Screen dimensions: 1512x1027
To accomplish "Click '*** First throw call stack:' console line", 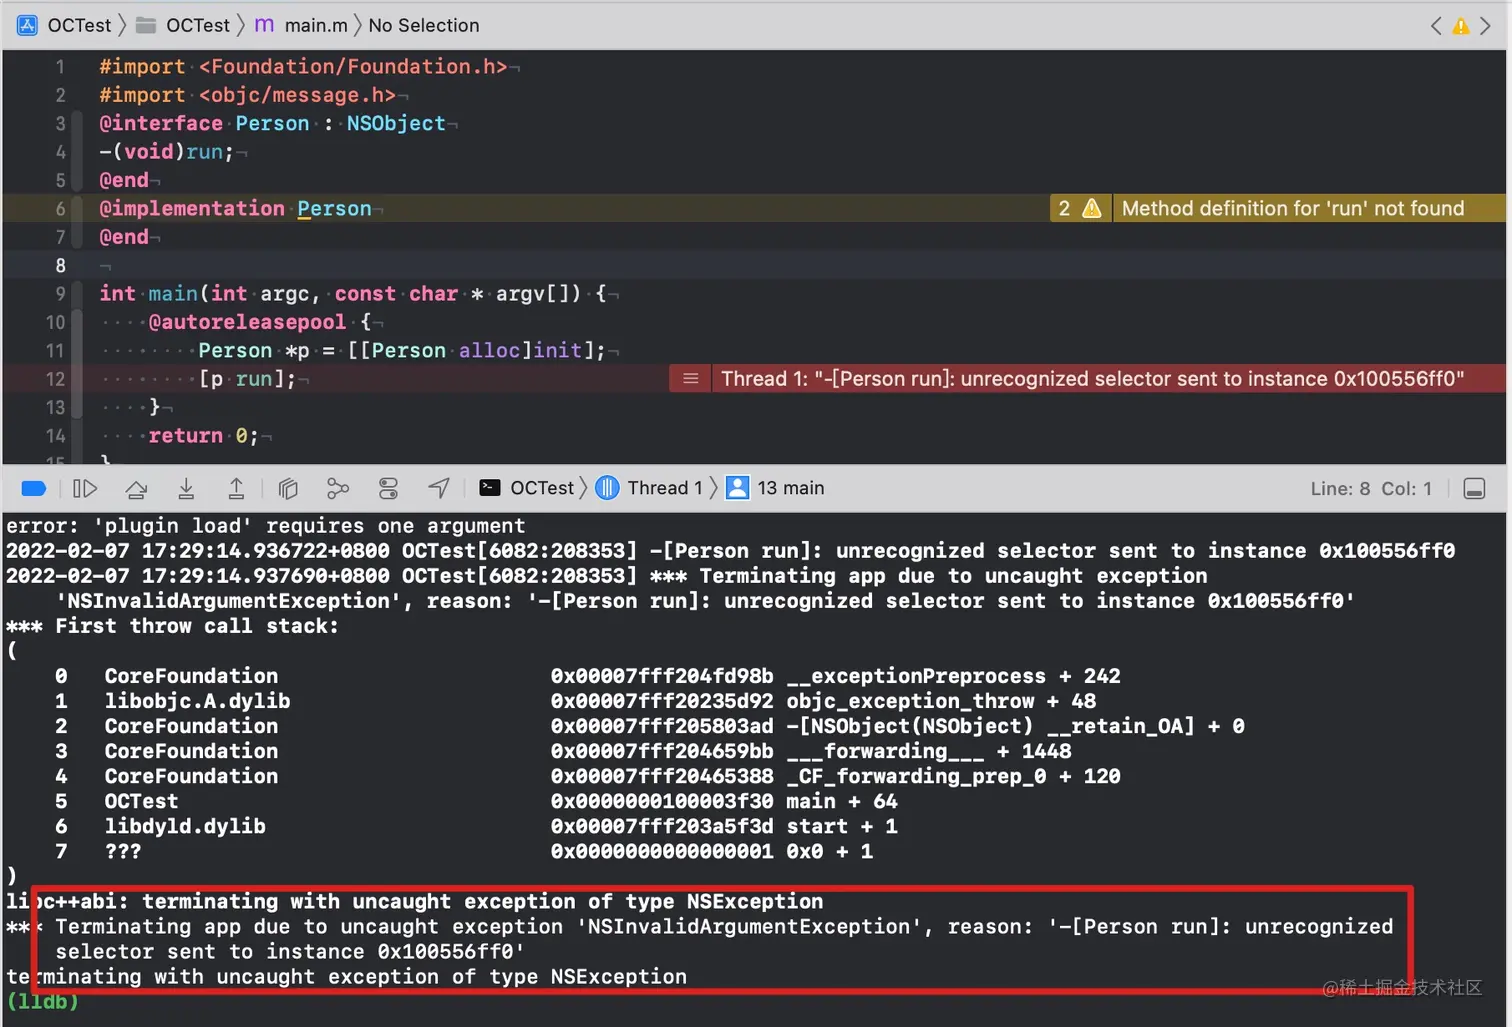I will [x=173, y=626].
